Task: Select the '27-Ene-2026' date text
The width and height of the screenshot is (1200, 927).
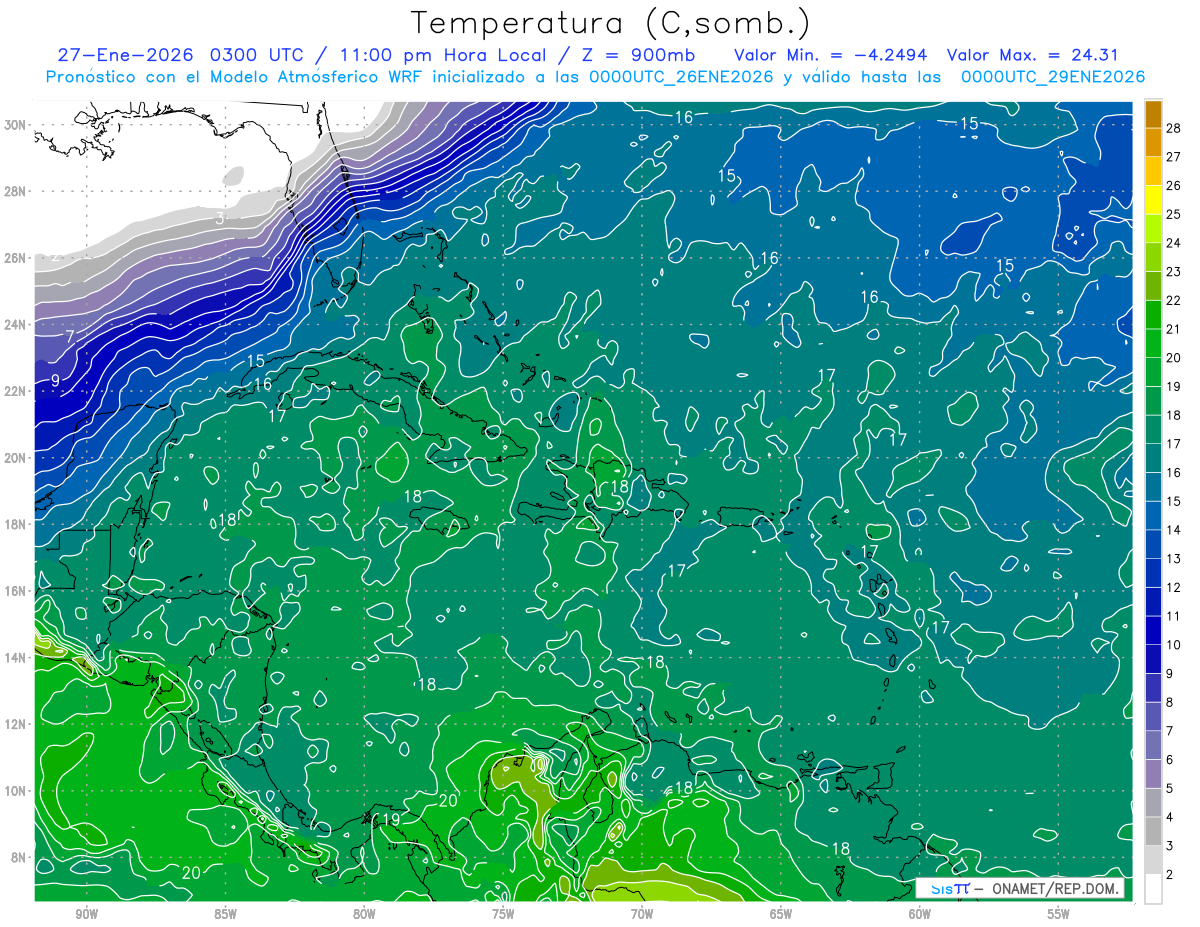Action: tap(125, 55)
